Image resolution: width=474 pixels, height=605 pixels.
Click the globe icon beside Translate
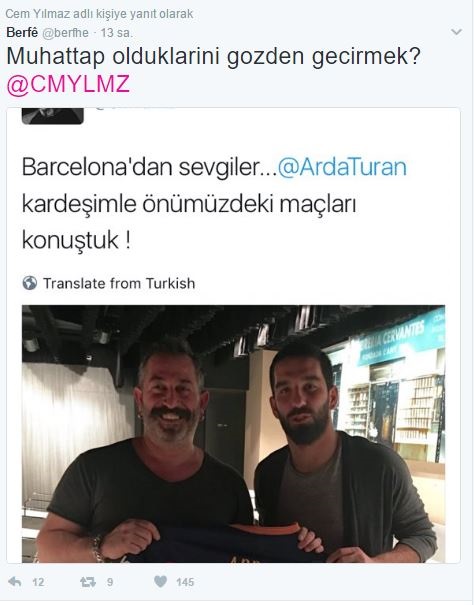tap(30, 283)
